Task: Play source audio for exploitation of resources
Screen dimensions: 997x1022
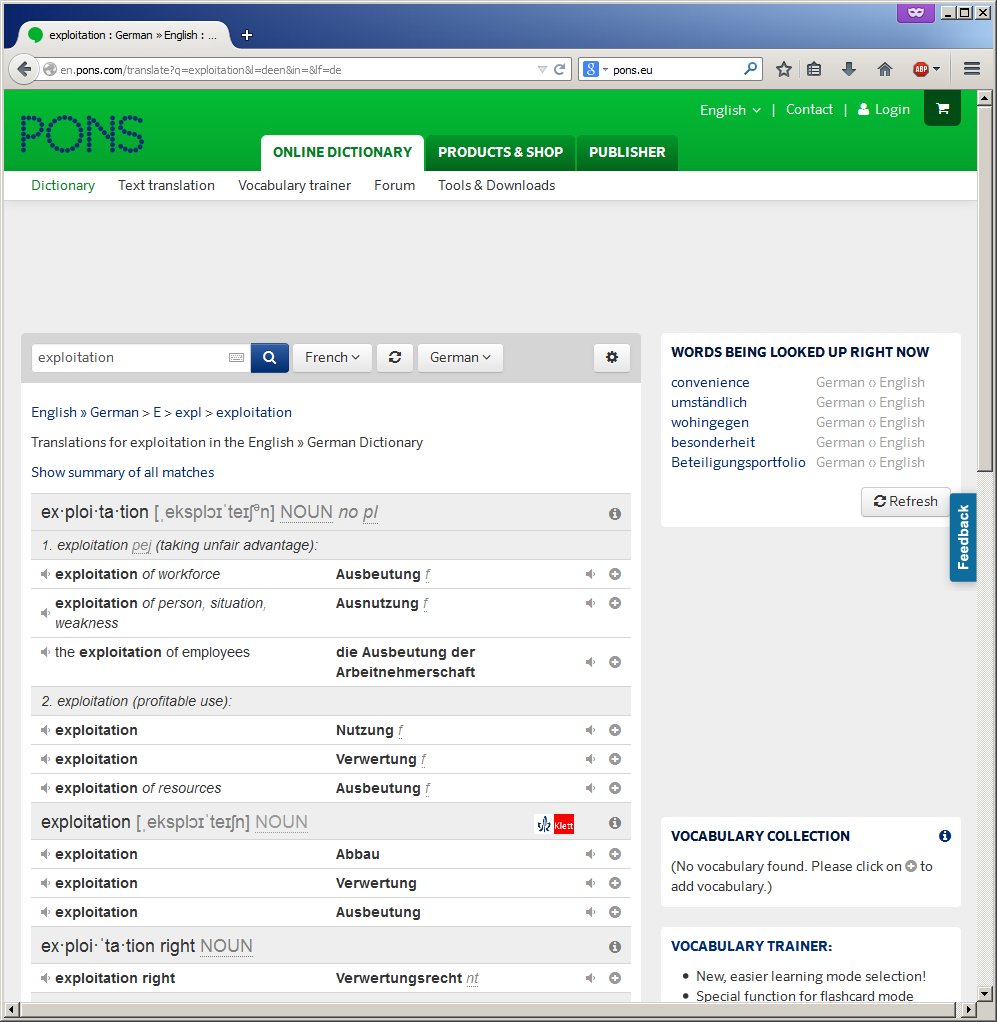Action: 45,788
